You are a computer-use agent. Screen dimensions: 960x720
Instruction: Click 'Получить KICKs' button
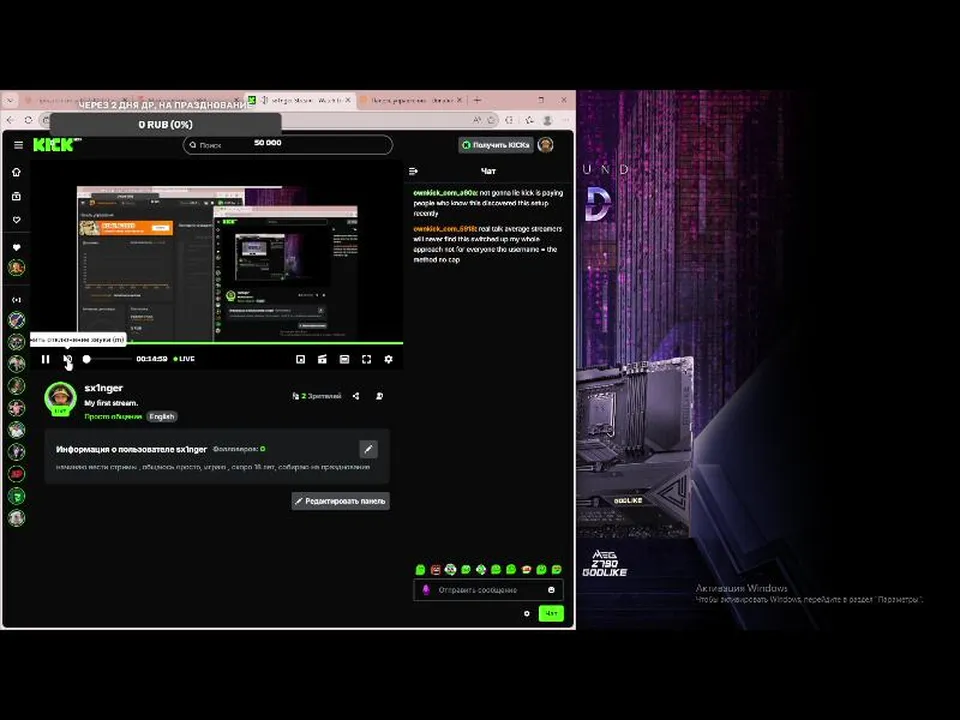click(x=496, y=145)
